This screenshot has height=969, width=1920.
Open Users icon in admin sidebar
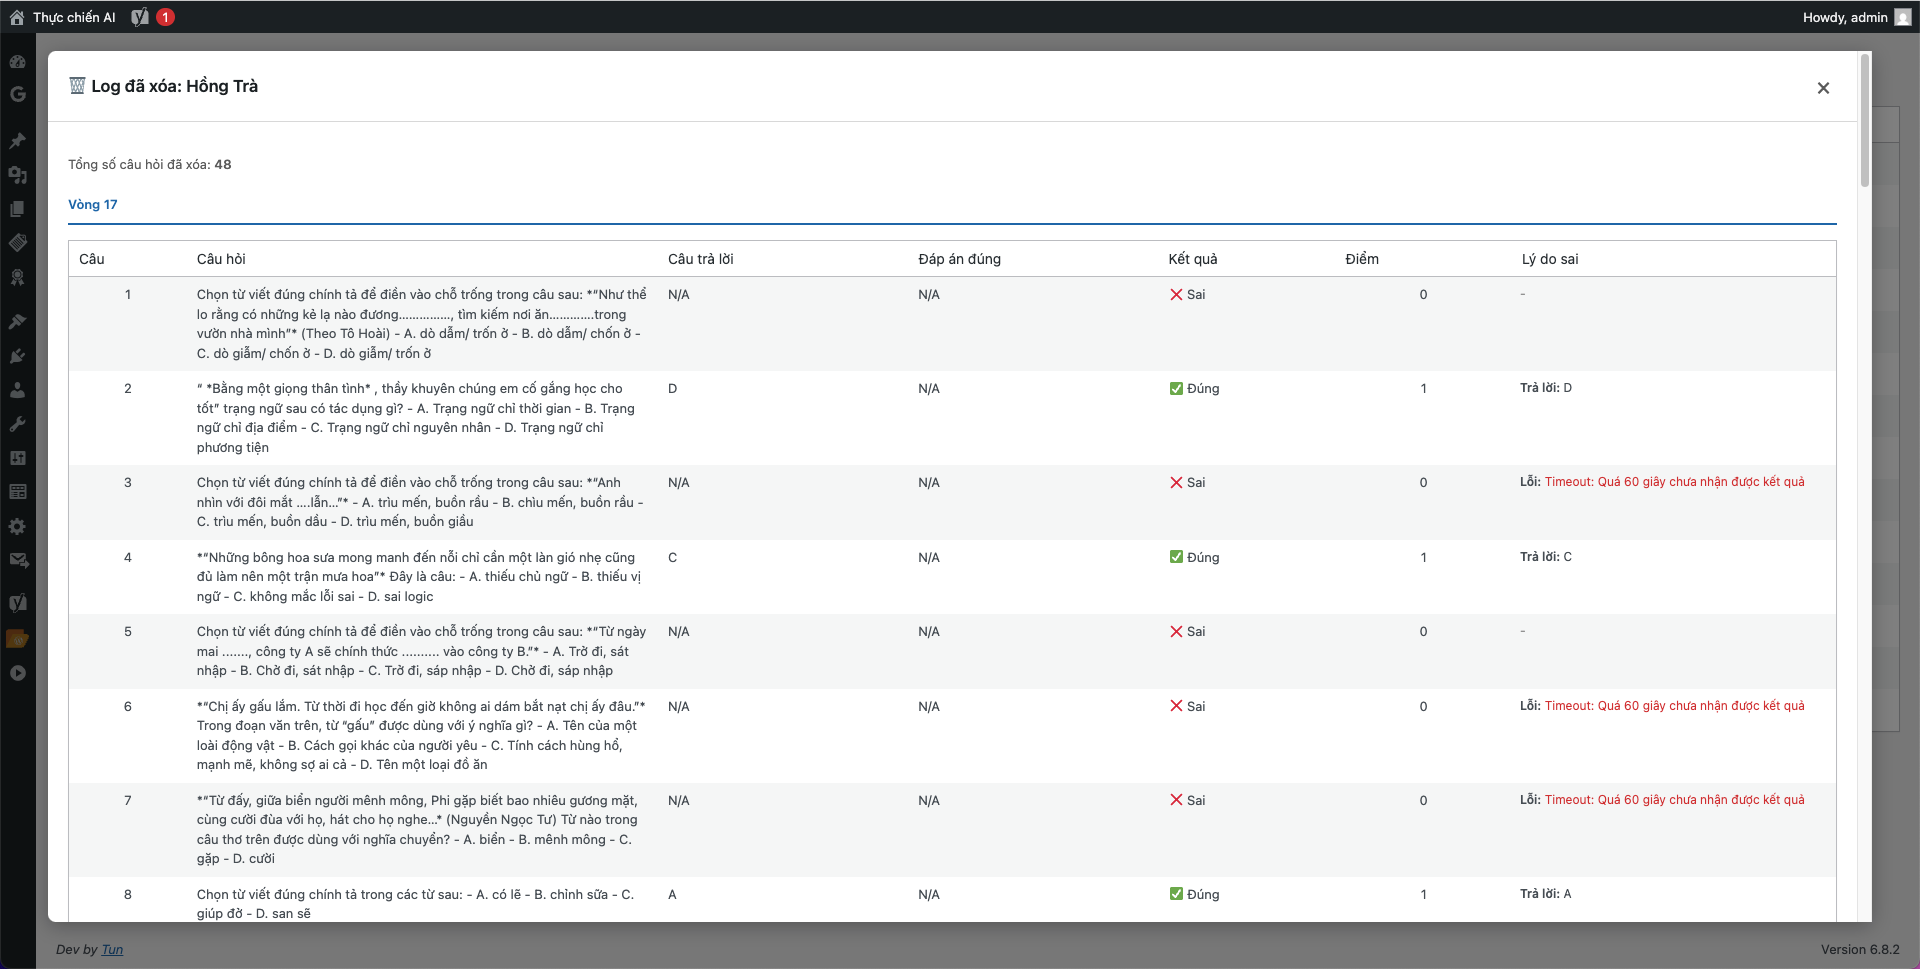tap(17, 390)
